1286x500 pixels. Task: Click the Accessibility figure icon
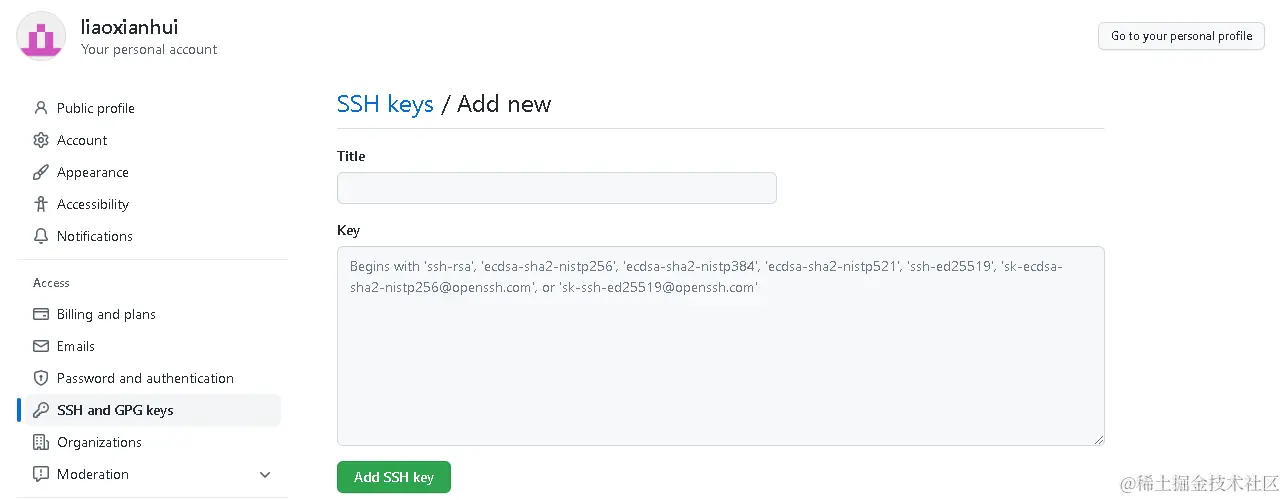(41, 204)
